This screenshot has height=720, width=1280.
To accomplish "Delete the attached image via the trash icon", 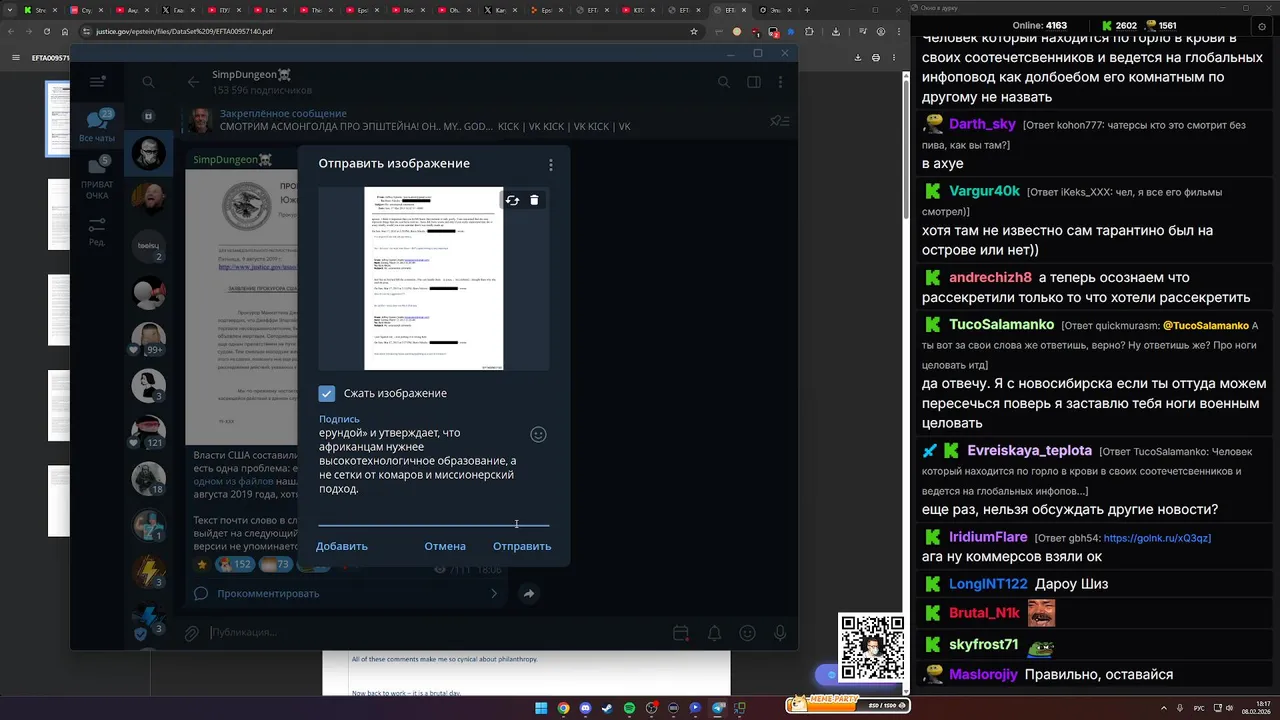I will 534,200.
